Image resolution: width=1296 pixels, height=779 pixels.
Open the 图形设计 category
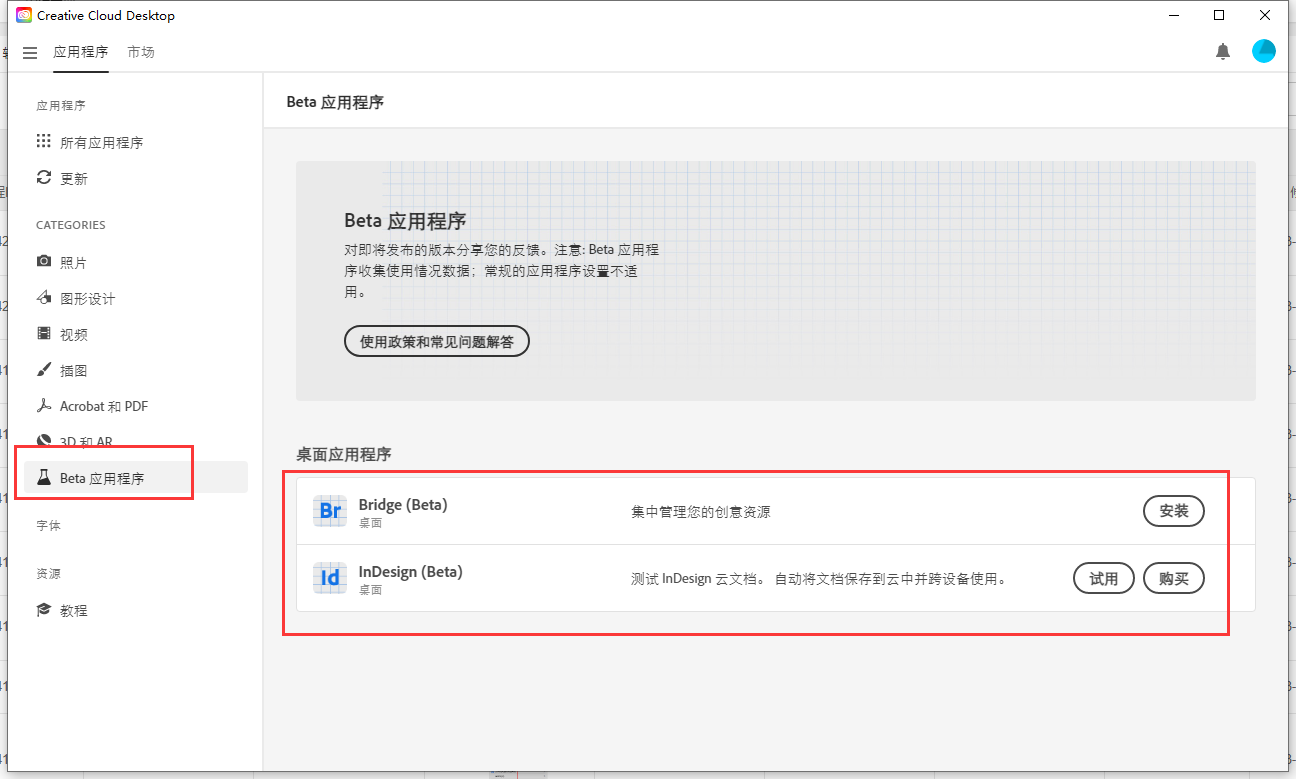pos(88,299)
